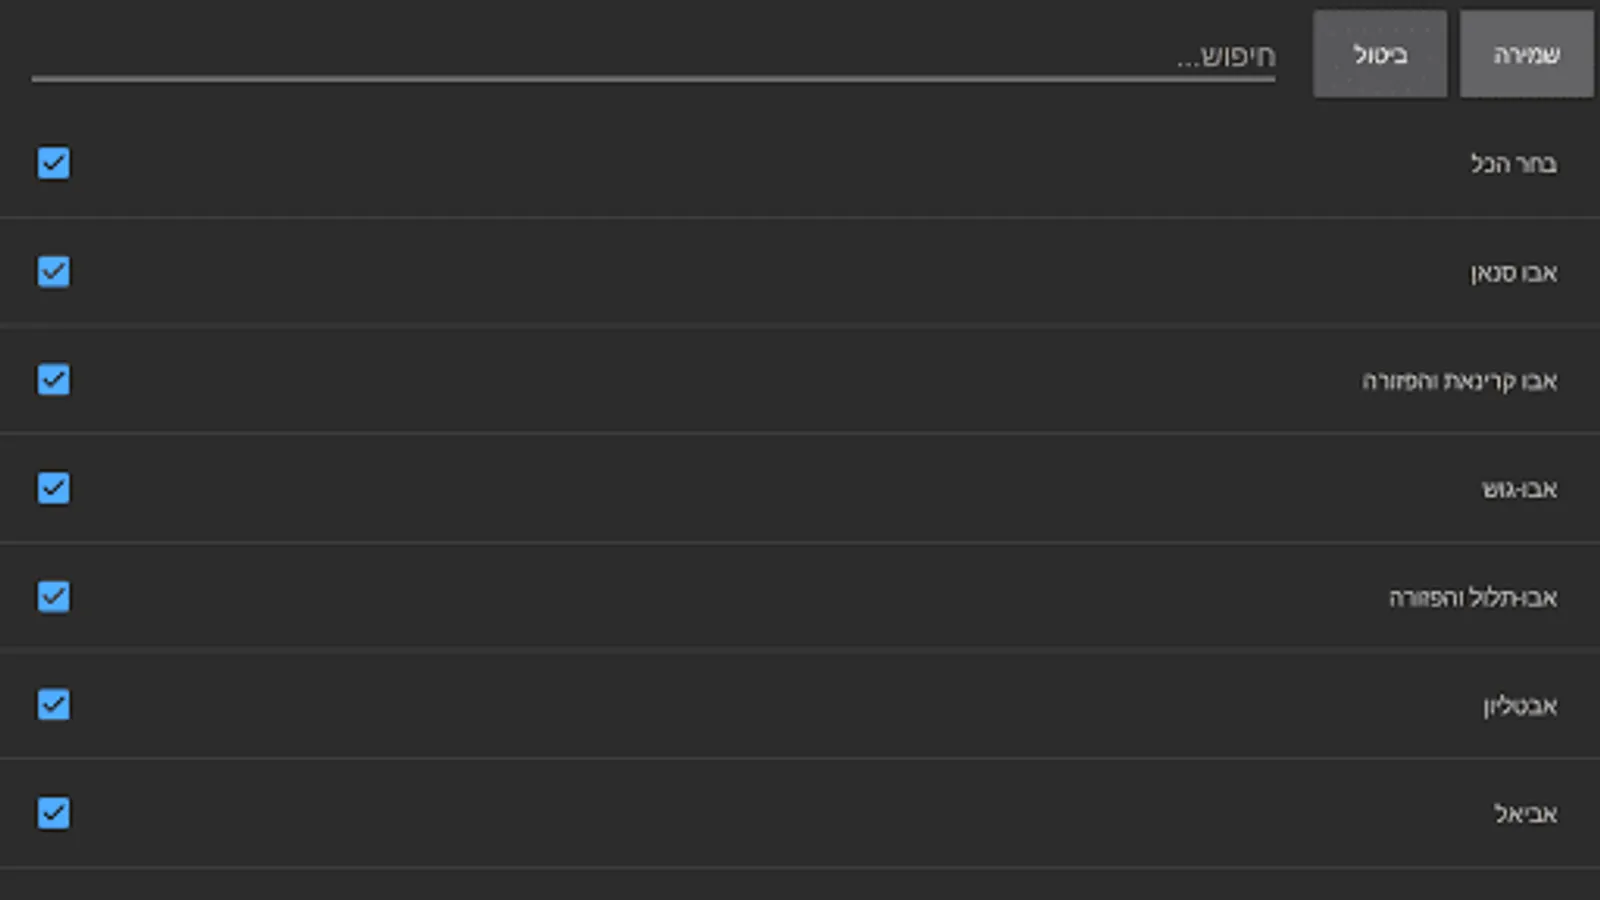Toggle the אבו סנאן checkbox

tap(54, 272)
